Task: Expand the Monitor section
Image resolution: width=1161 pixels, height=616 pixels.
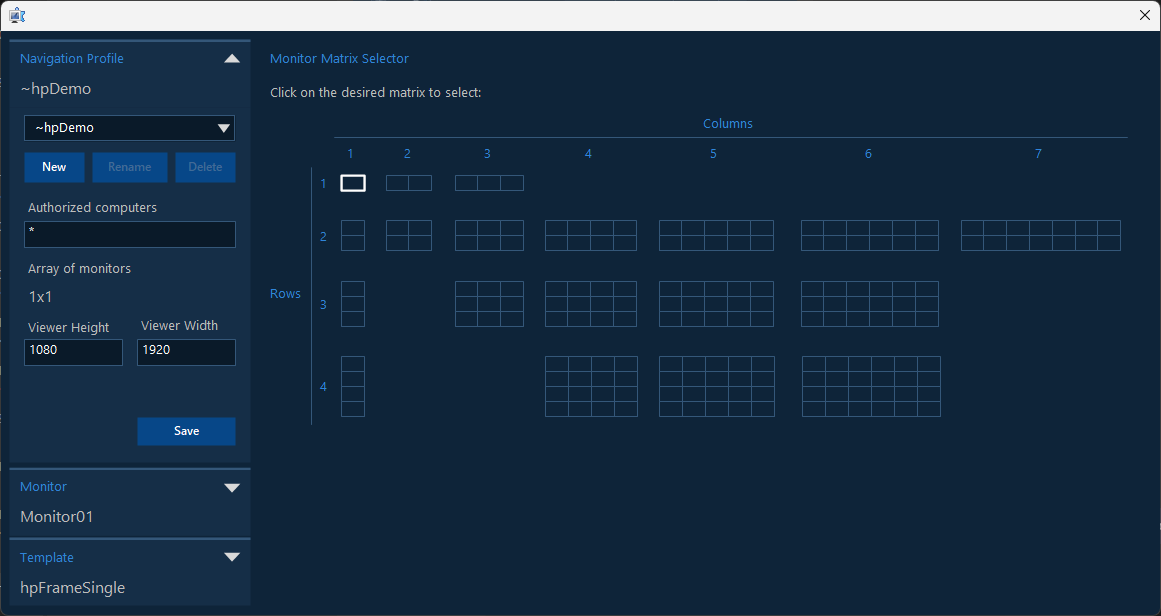Action: point(232,487)
